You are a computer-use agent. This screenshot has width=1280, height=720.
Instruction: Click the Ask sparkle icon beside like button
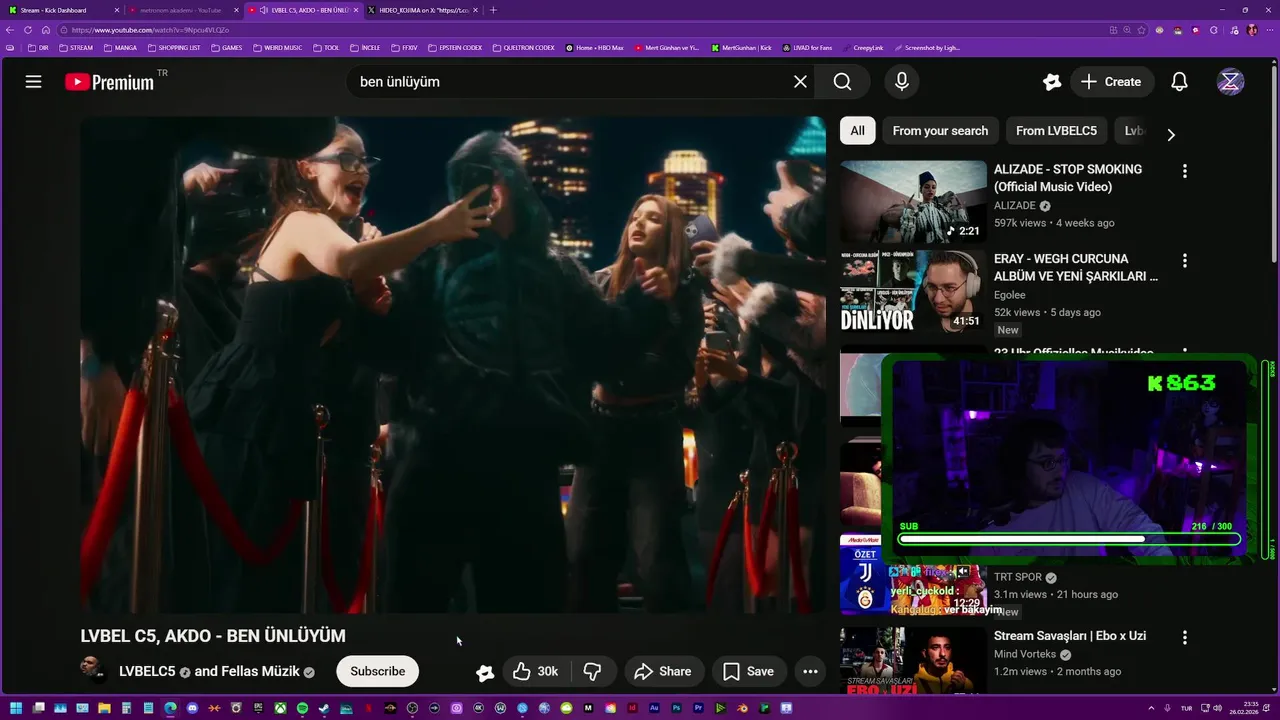[x=485, y=672]
